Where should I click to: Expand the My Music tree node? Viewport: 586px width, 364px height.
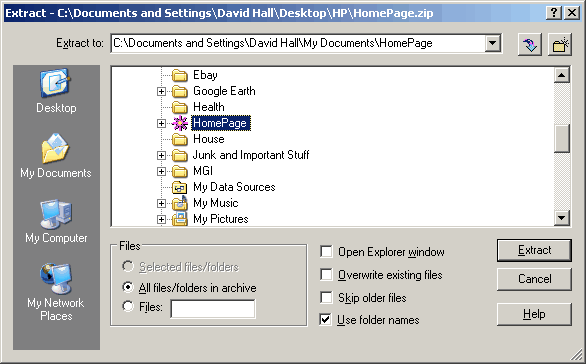pyautogui.click(x=161, y=203)
